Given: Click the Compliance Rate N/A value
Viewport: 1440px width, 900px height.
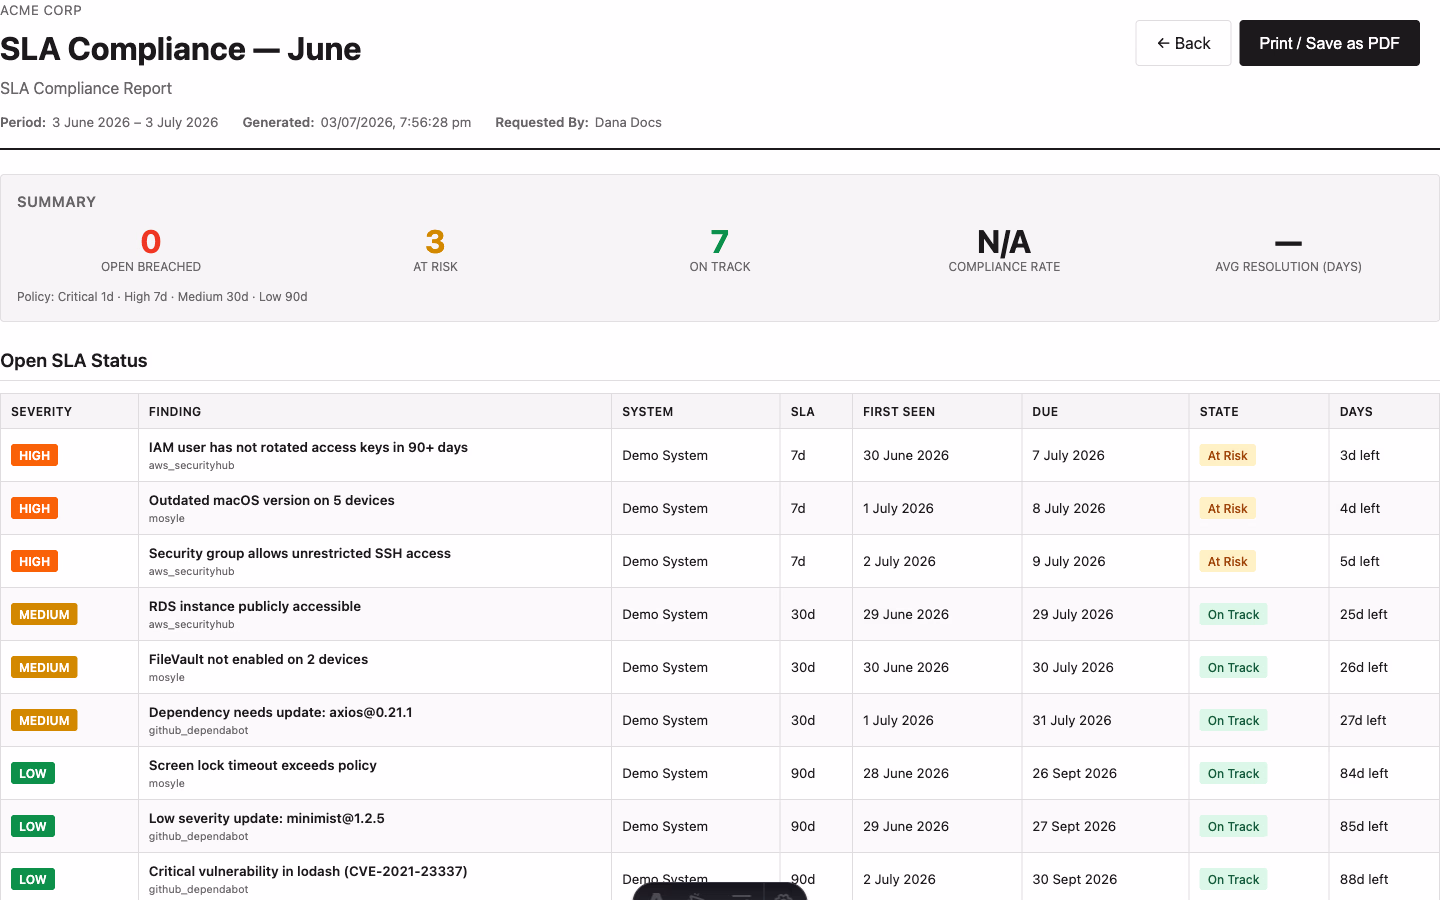Looking at the screenshot, I should tap(1004, 241).
